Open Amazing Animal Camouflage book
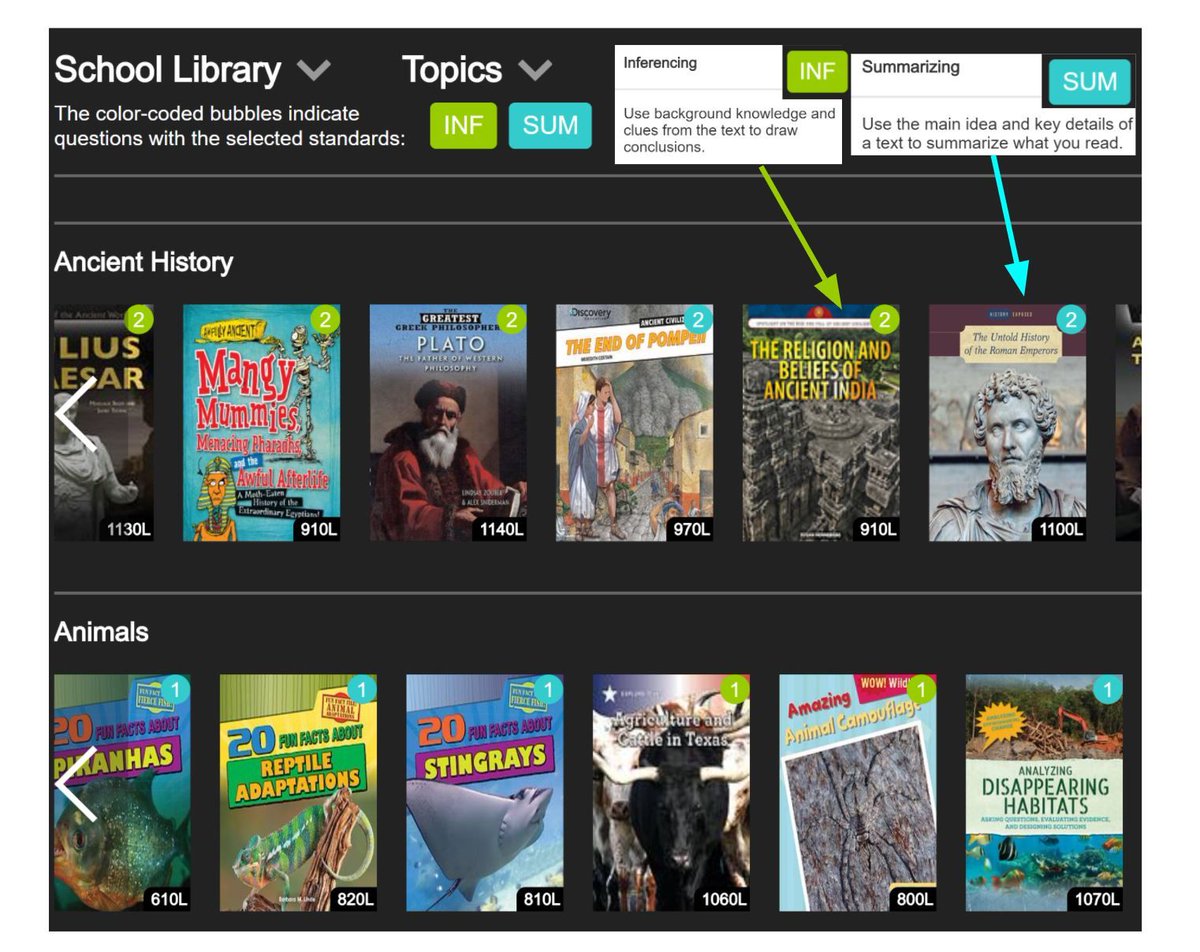This screenshot has width=1200, height=952. click(x=858, y=793)
